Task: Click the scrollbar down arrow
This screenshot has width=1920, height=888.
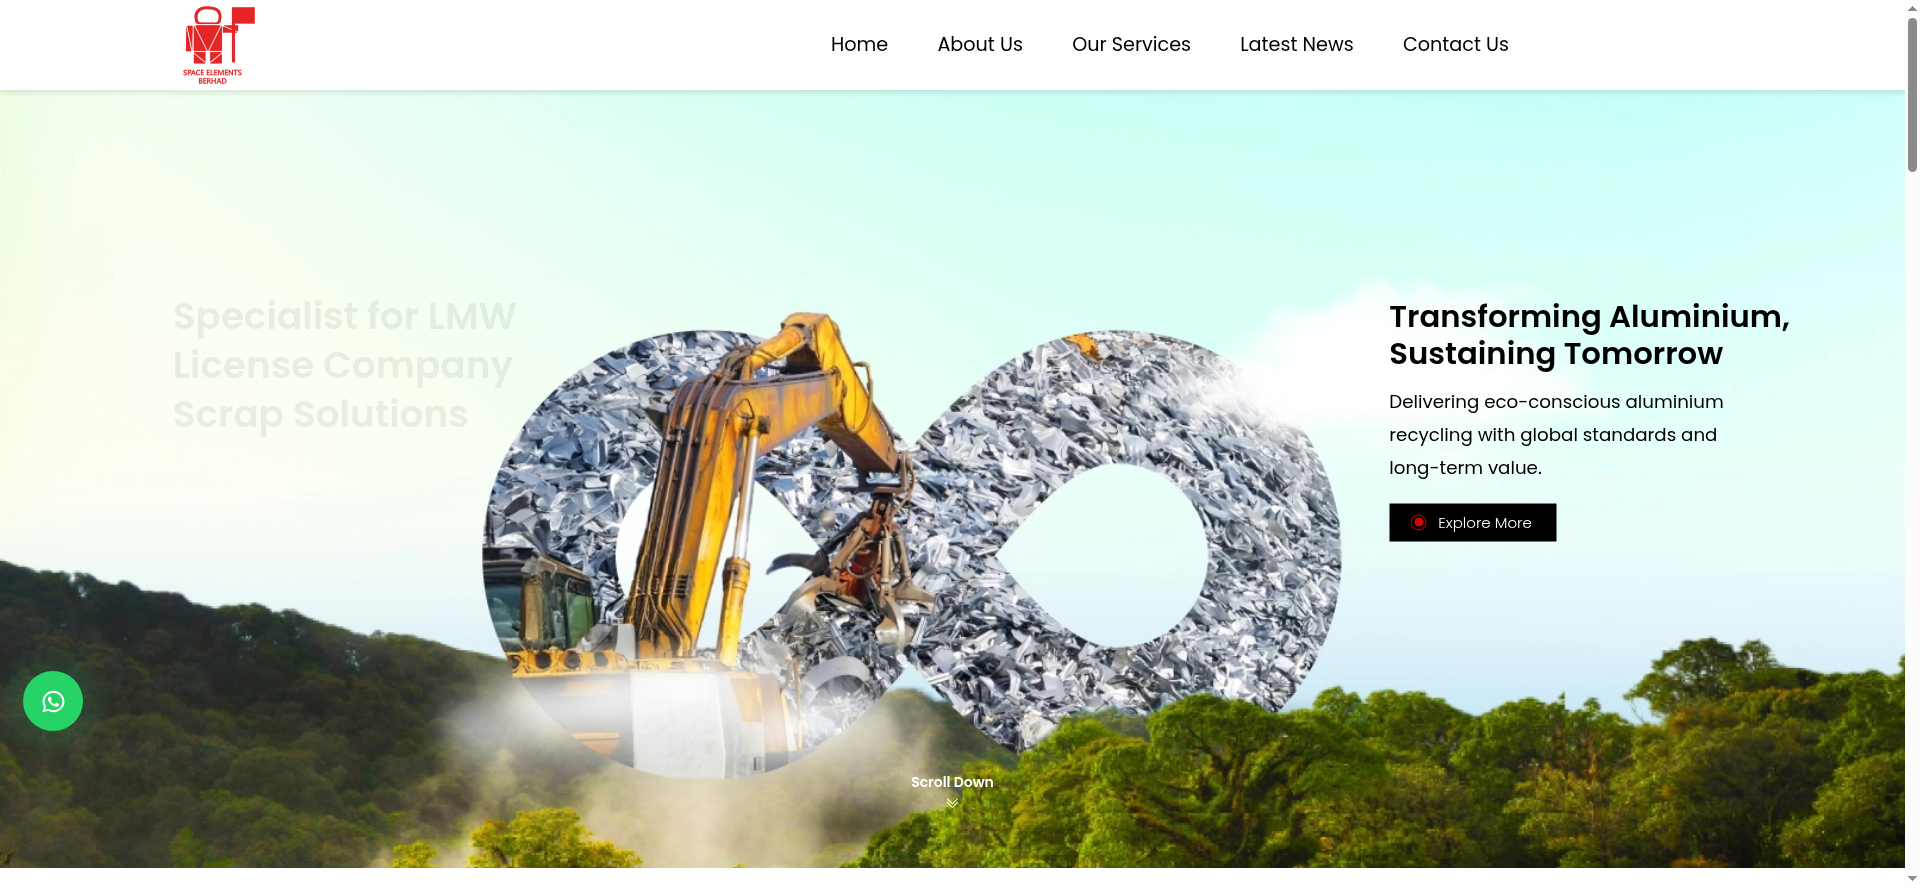Action: pos(1912,879)
